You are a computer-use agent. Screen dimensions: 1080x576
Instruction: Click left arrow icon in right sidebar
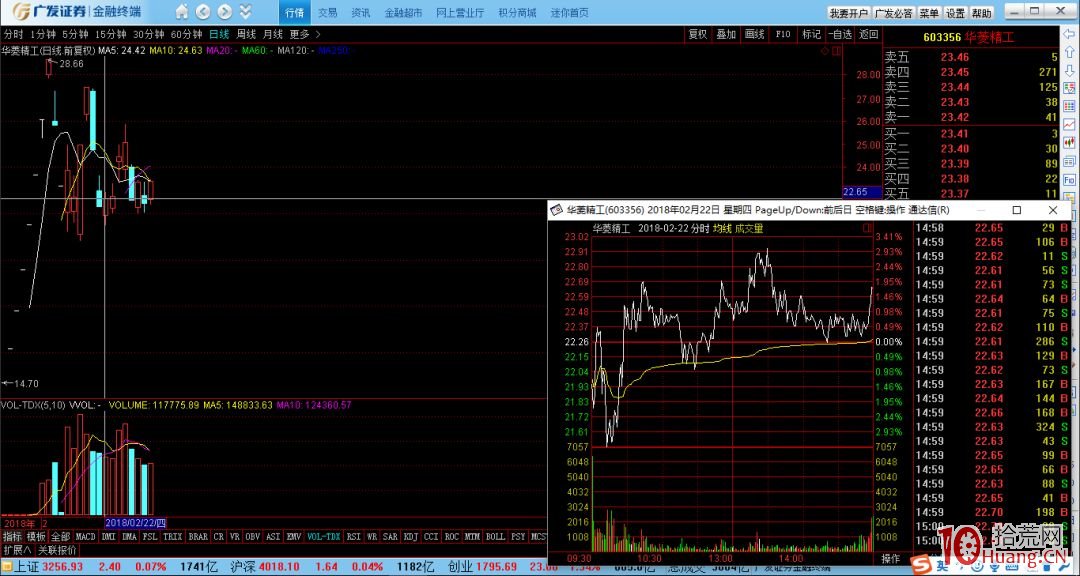coord(1069,35)
